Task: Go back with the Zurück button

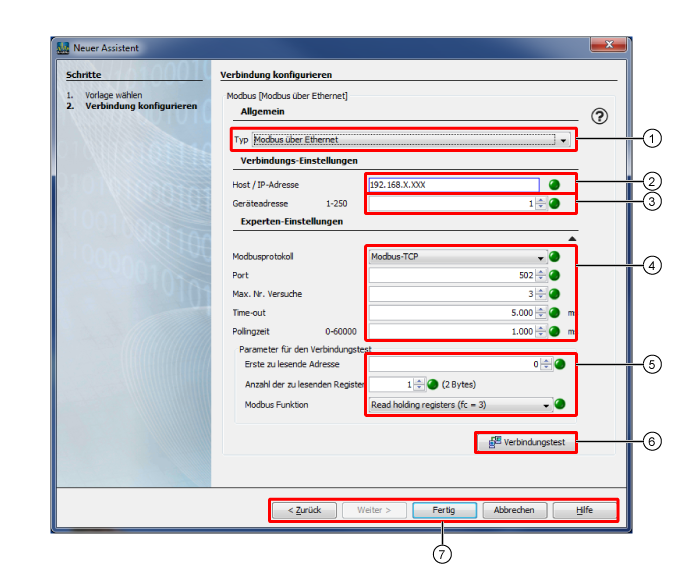Action: tap(304, 510)
